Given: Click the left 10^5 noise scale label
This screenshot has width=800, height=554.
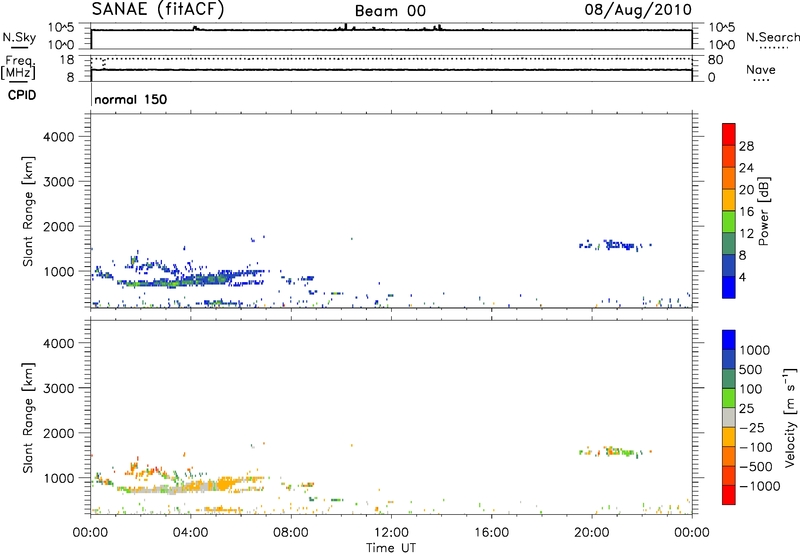Looking at the screenshot, I should (61, 28).
